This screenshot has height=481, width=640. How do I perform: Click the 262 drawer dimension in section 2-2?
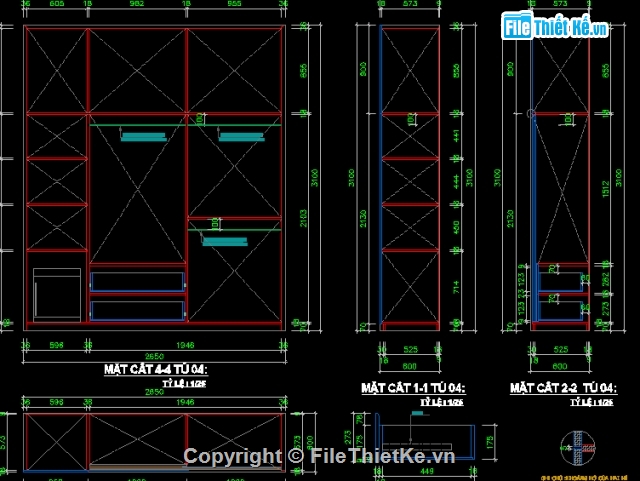606,280
